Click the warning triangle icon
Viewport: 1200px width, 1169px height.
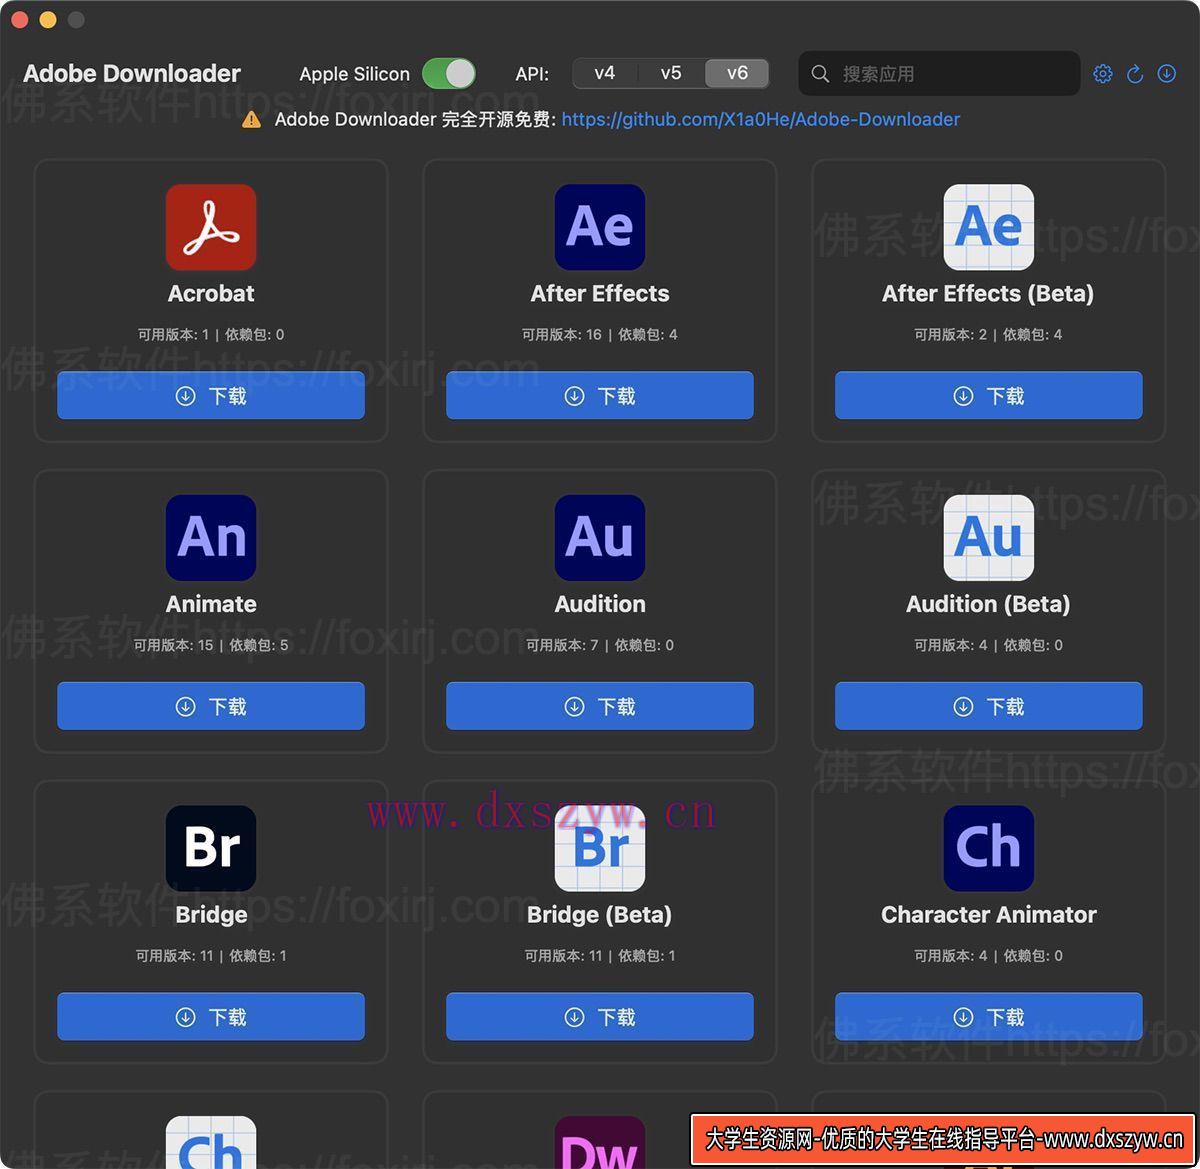[252, 120]
